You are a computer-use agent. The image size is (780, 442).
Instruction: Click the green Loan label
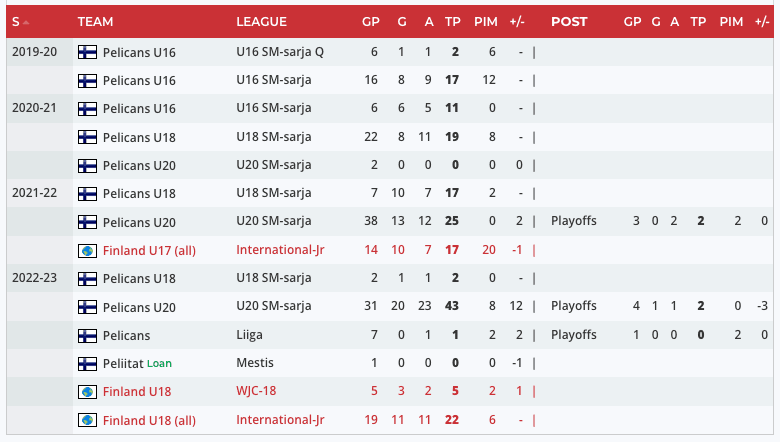point(160,363)
